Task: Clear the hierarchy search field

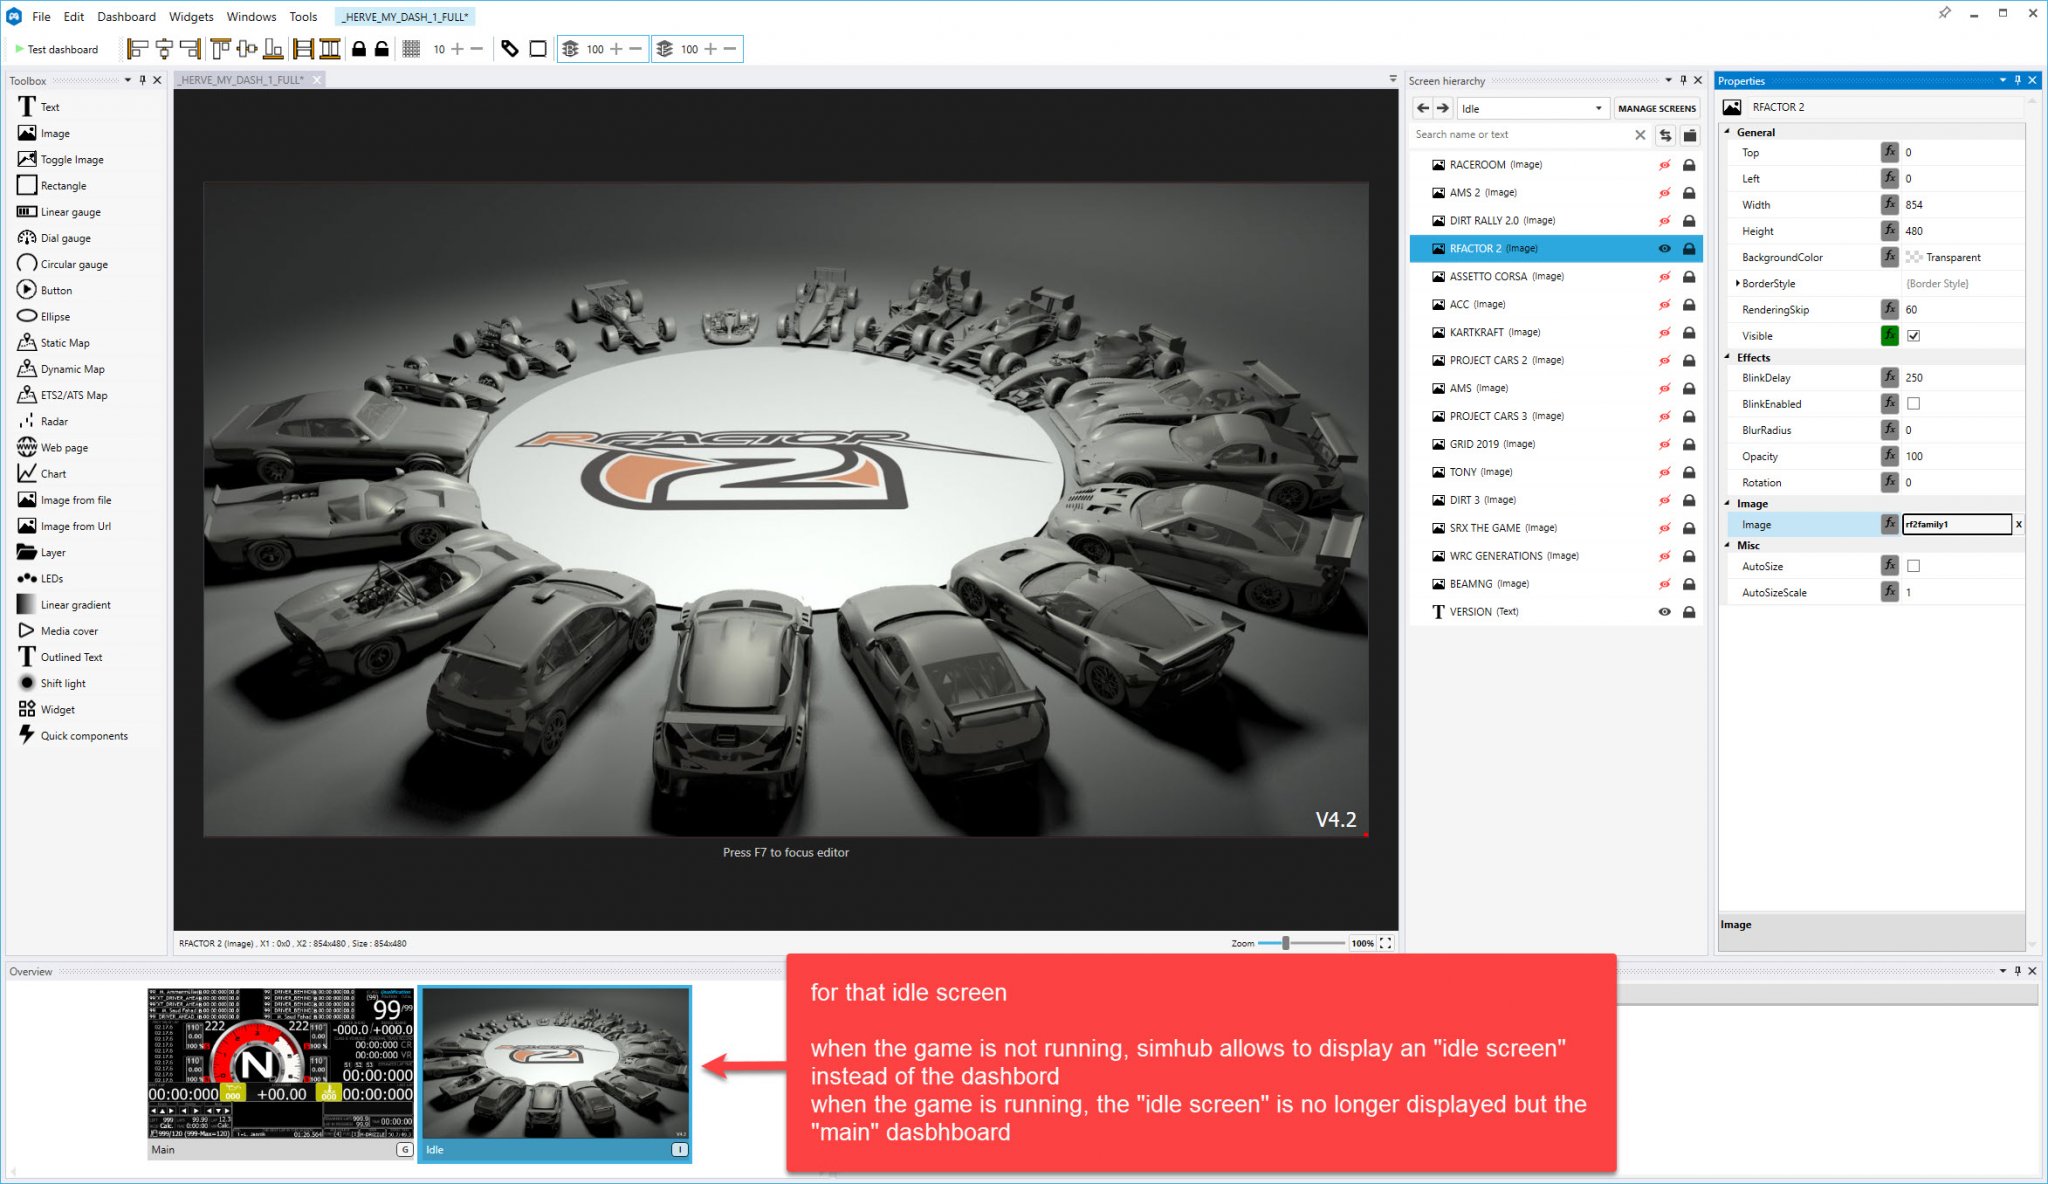Action: pos(1640,135)
